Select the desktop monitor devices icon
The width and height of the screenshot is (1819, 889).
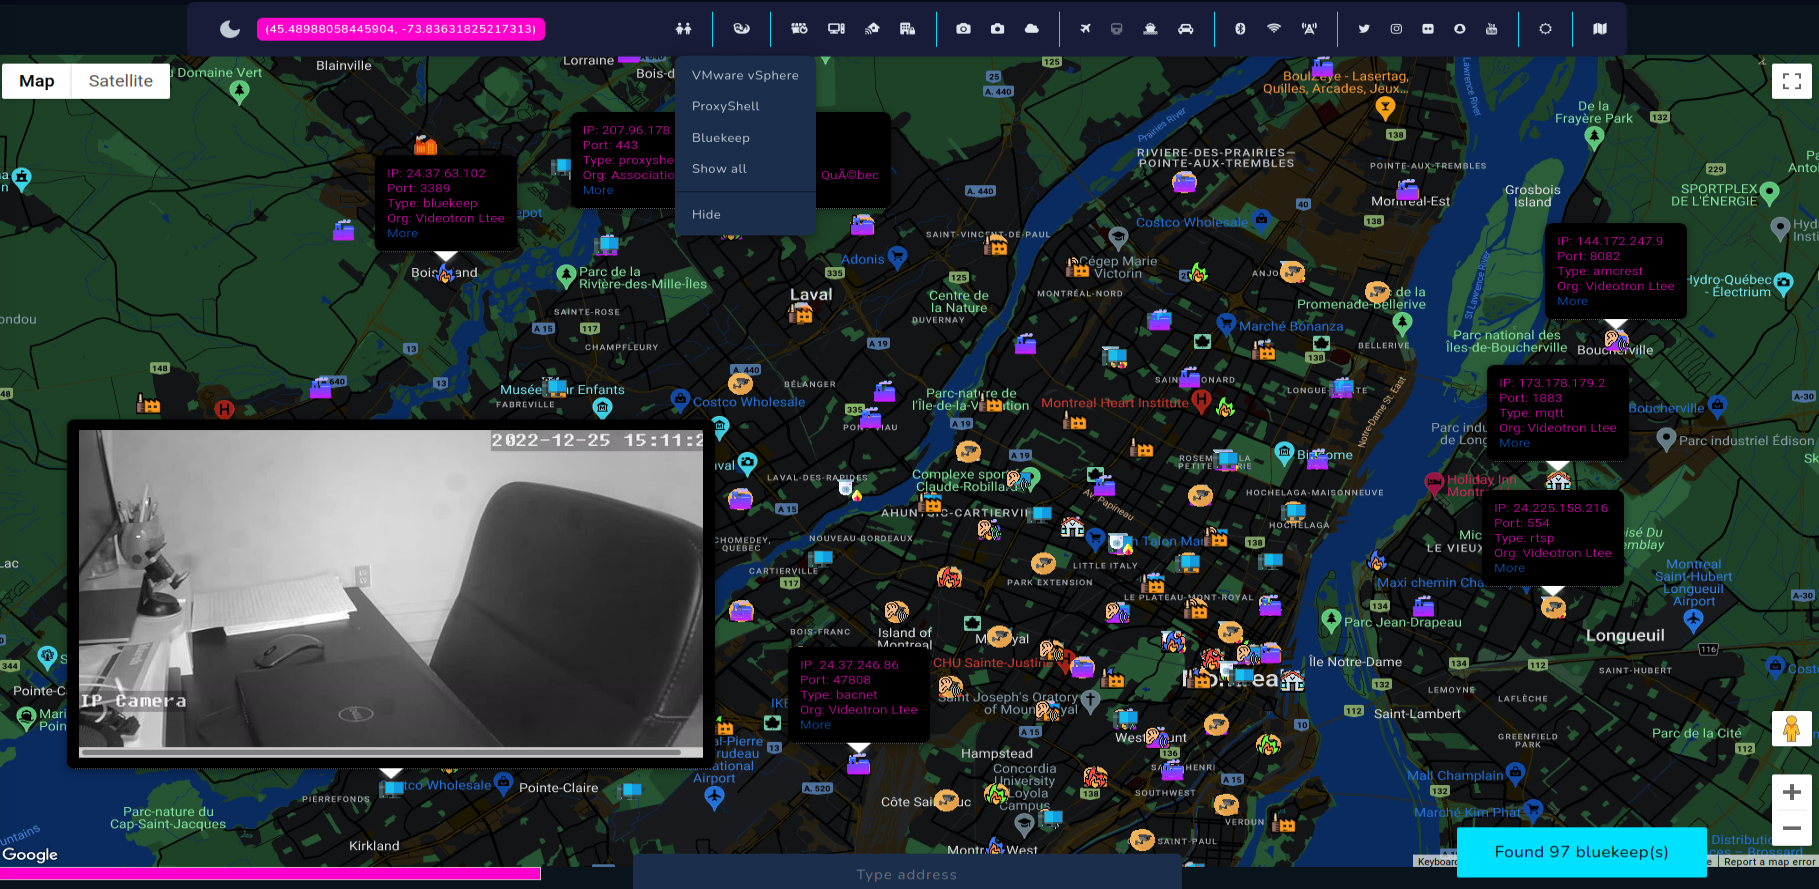coord(836,29)
